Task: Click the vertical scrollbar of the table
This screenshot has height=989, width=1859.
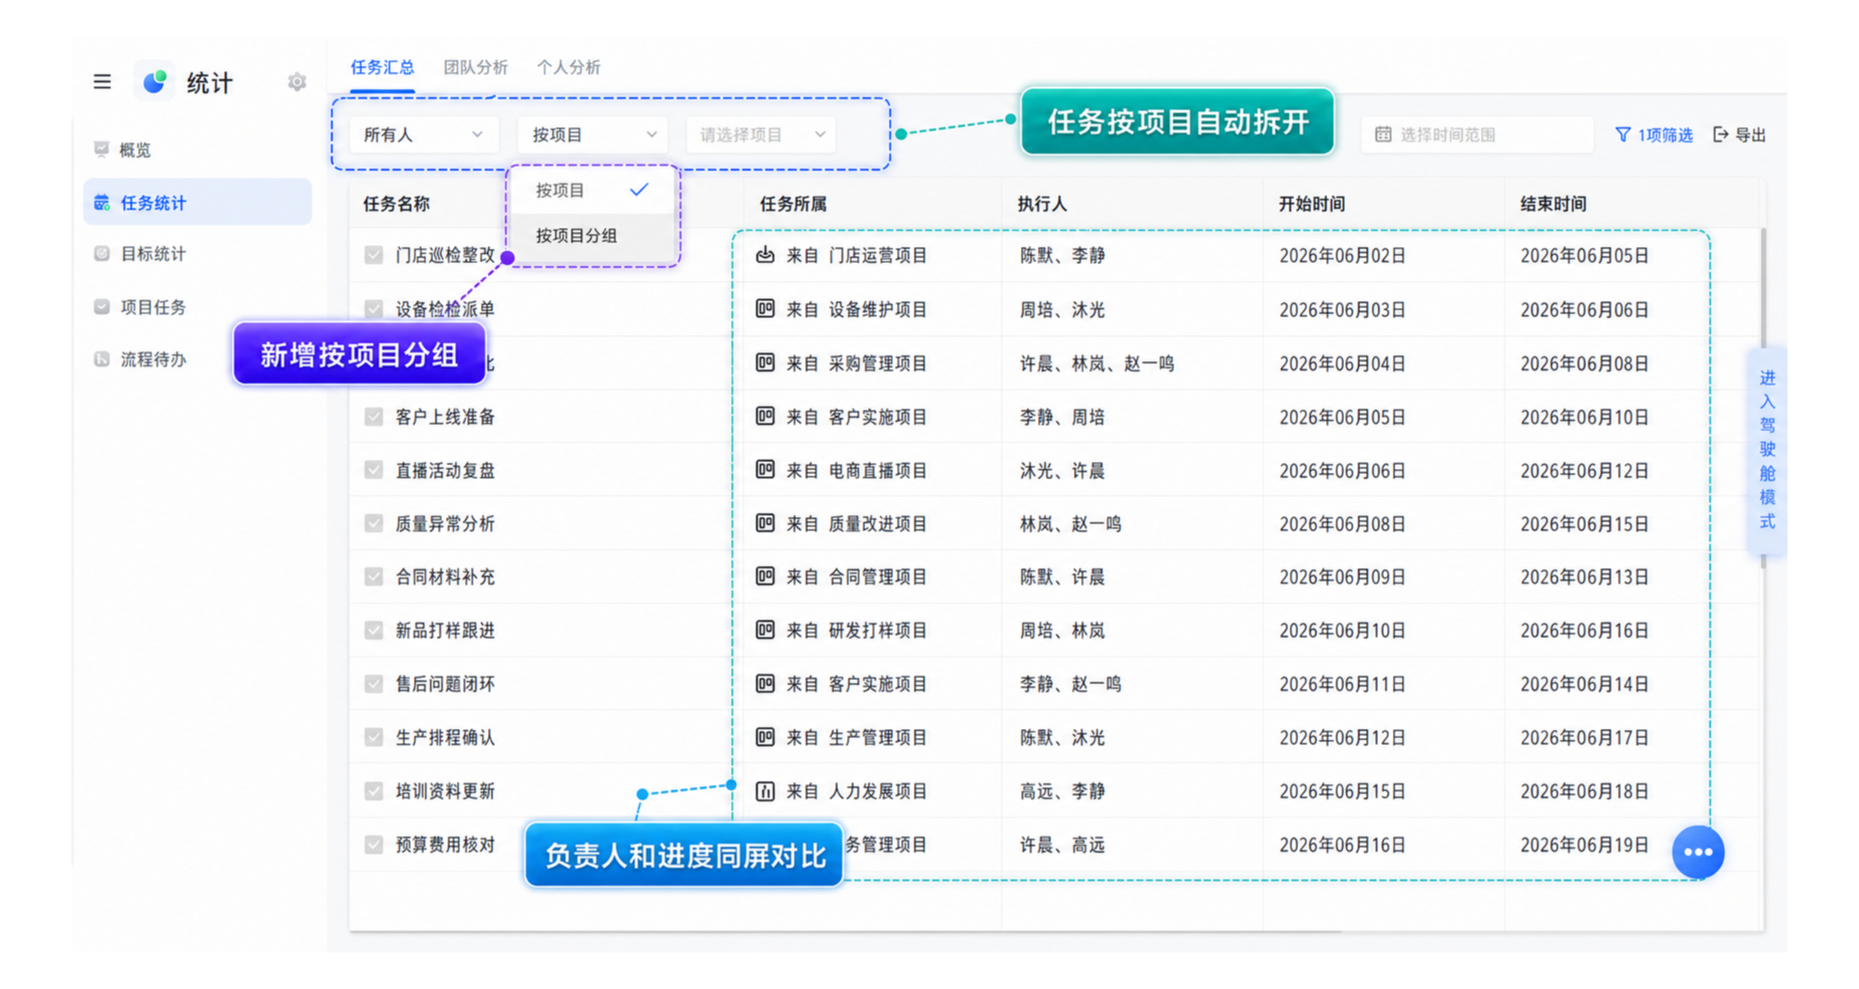Action: coord(1763,400)
